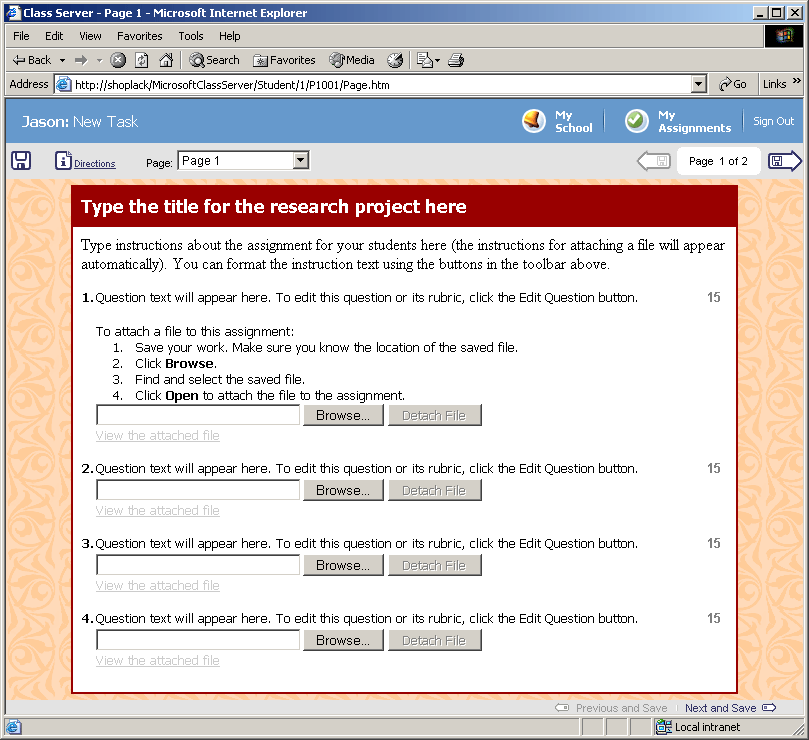Click the Go button beside address bar
Image resolution: width=809 pixels, height=740 pixels.
[x=733, y=85]
